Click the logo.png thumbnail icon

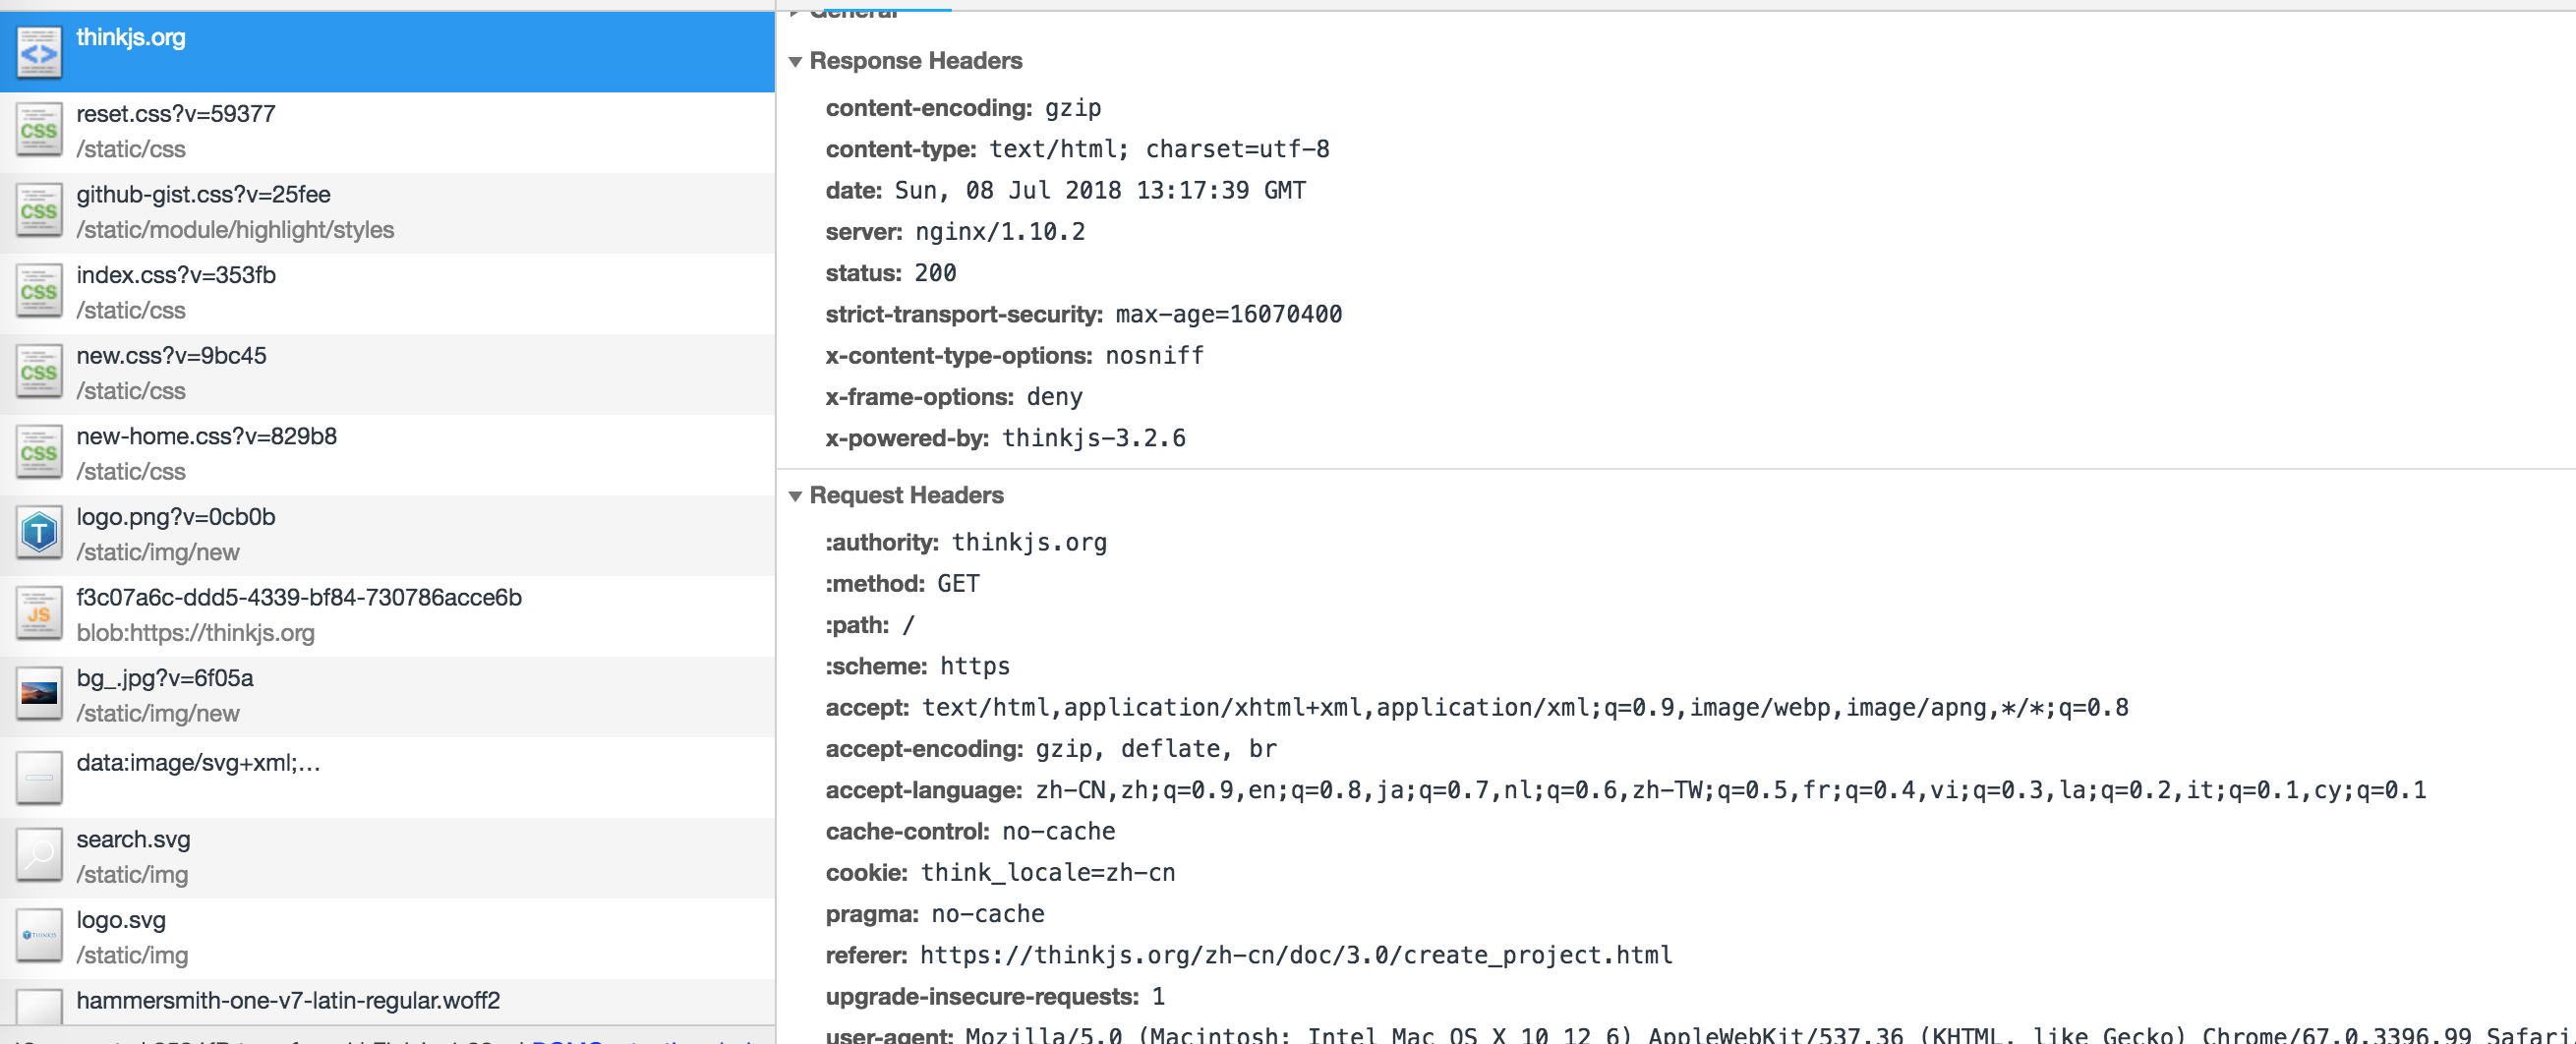point(39,534)
